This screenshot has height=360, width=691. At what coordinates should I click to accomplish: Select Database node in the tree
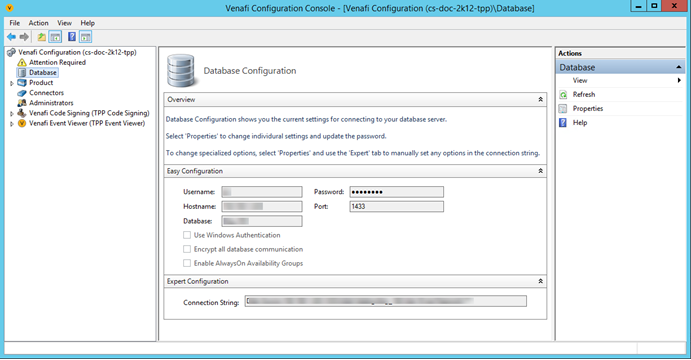(x=43, y=73)
